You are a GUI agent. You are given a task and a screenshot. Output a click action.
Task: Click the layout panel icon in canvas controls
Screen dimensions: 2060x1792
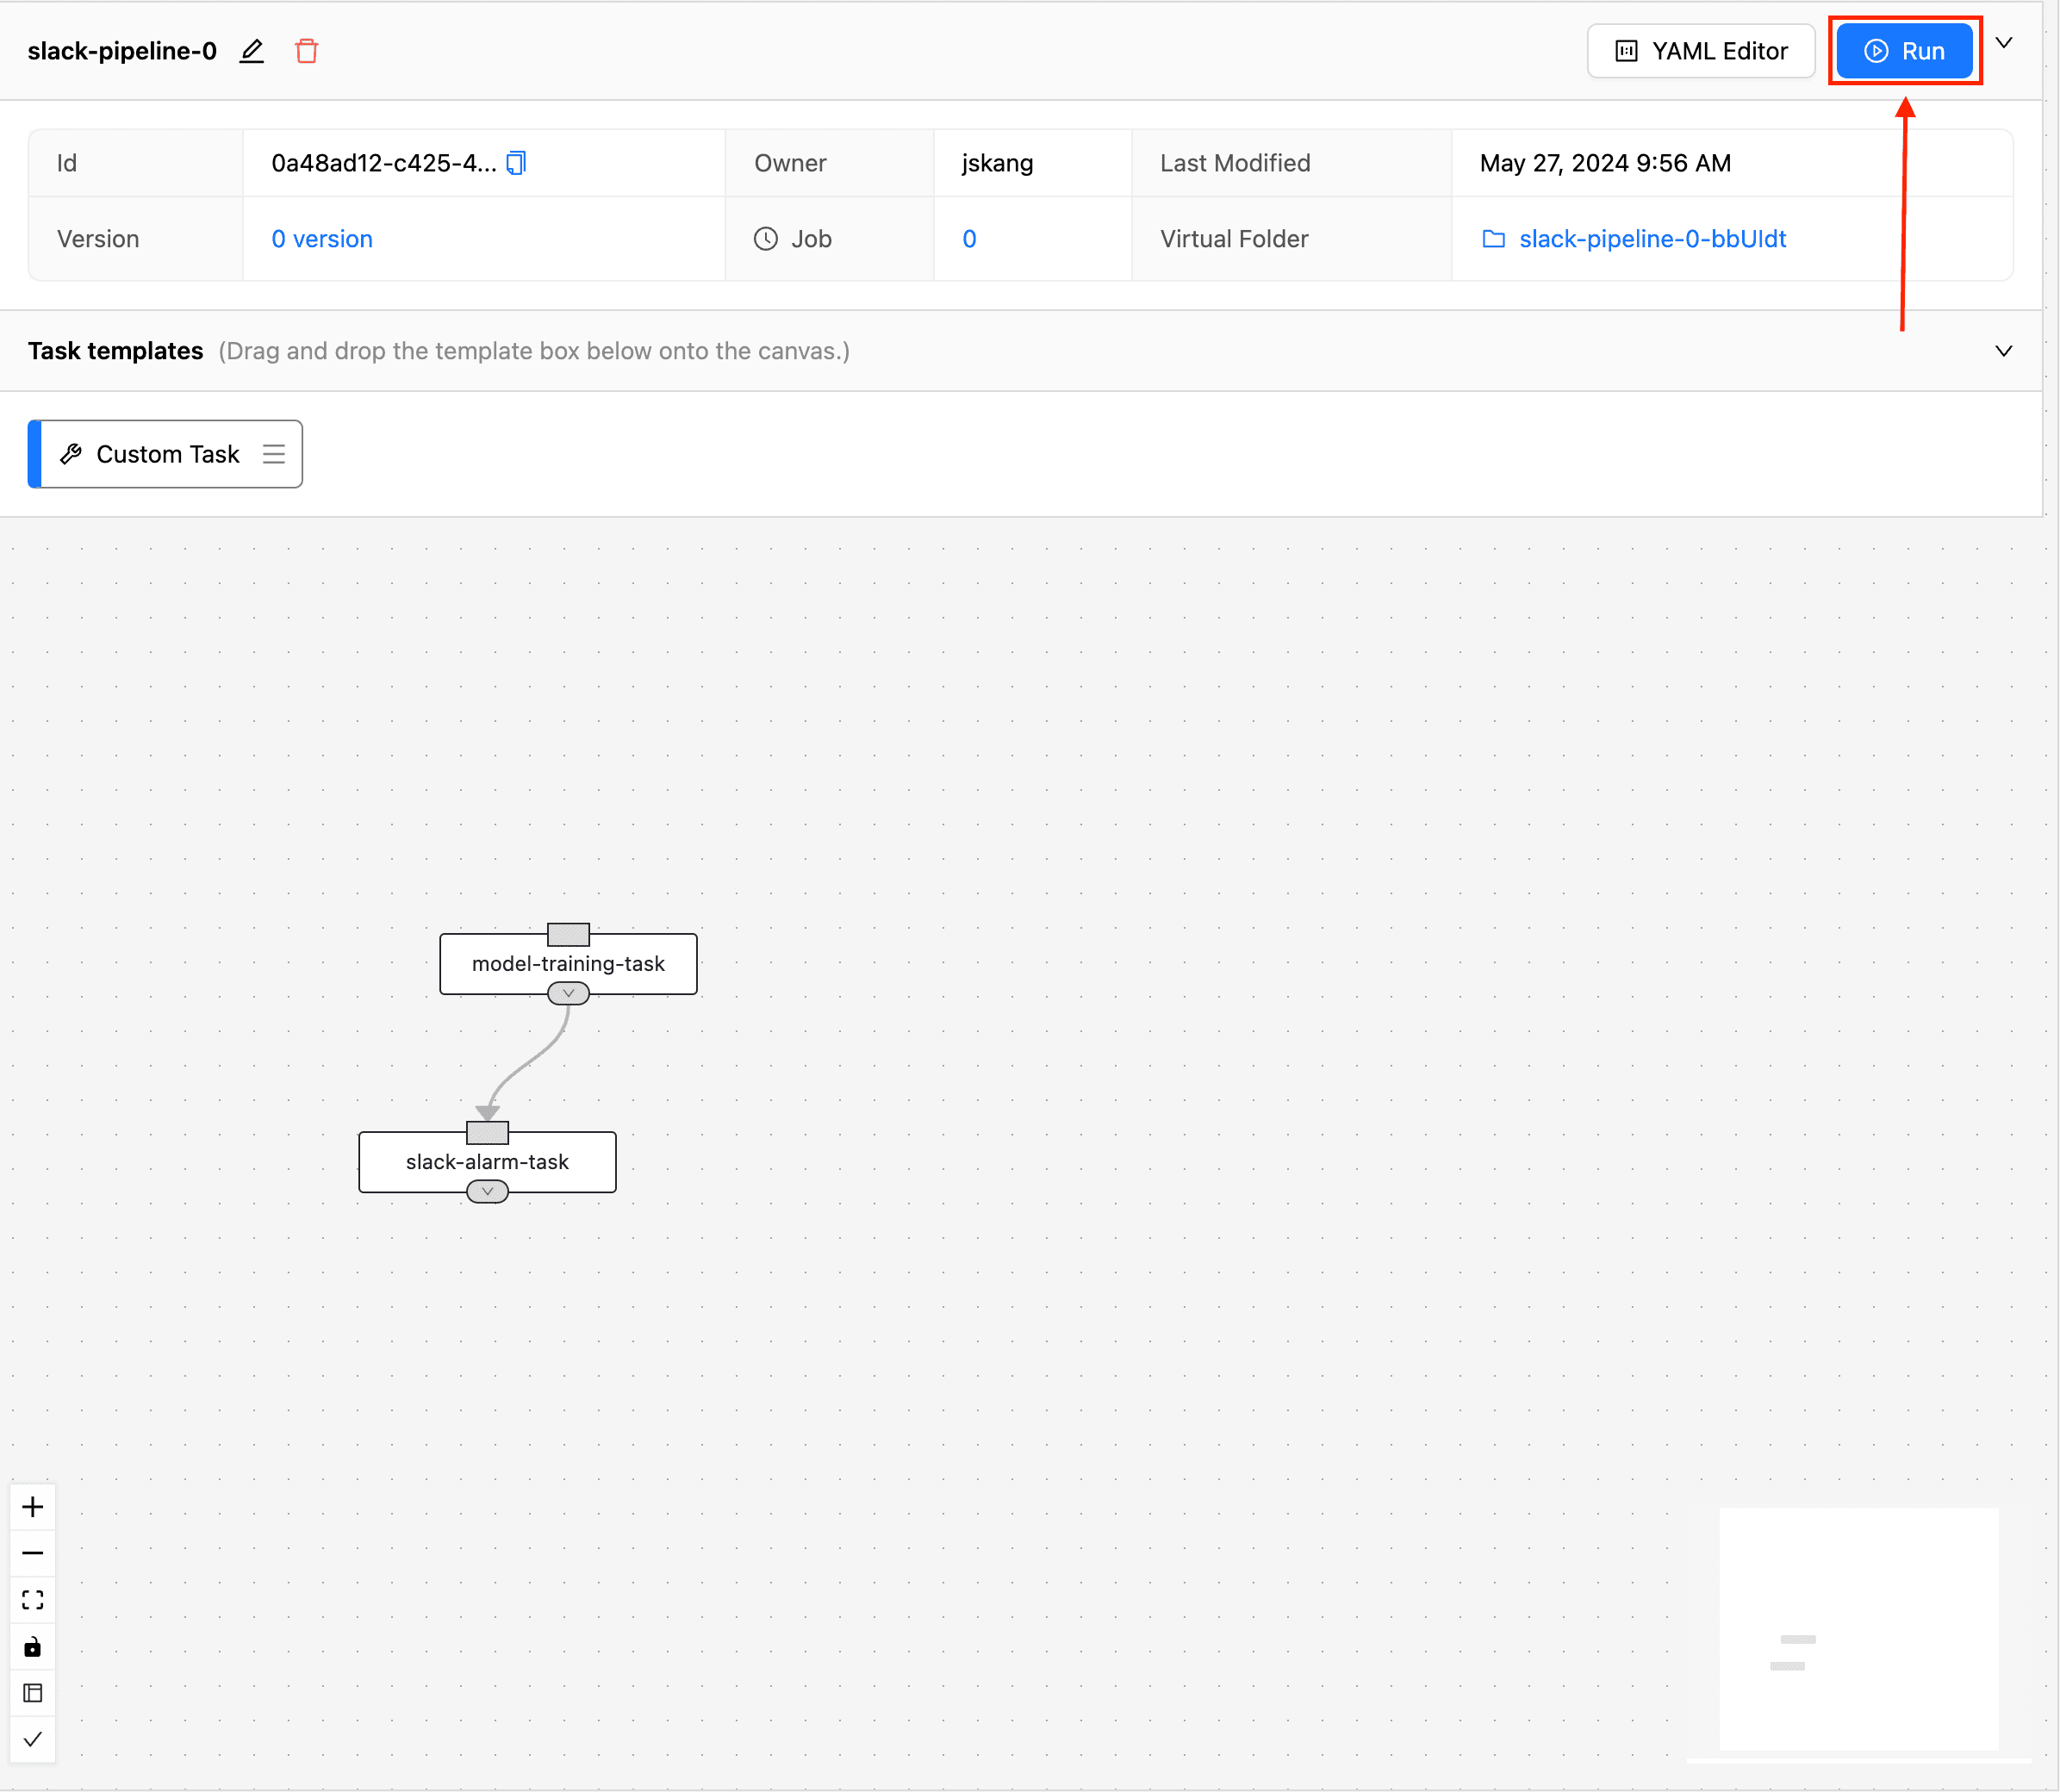click(33, 1693)
